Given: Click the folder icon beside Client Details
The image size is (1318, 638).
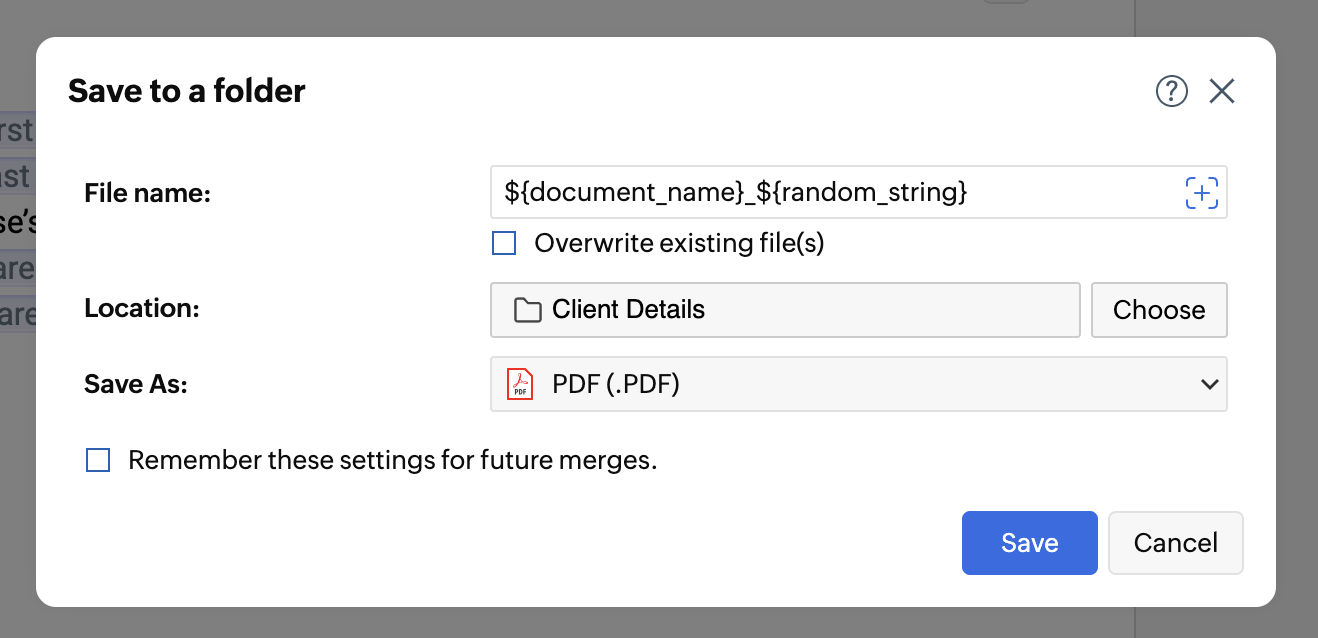Looking at the screenshot, I should 527,311.
